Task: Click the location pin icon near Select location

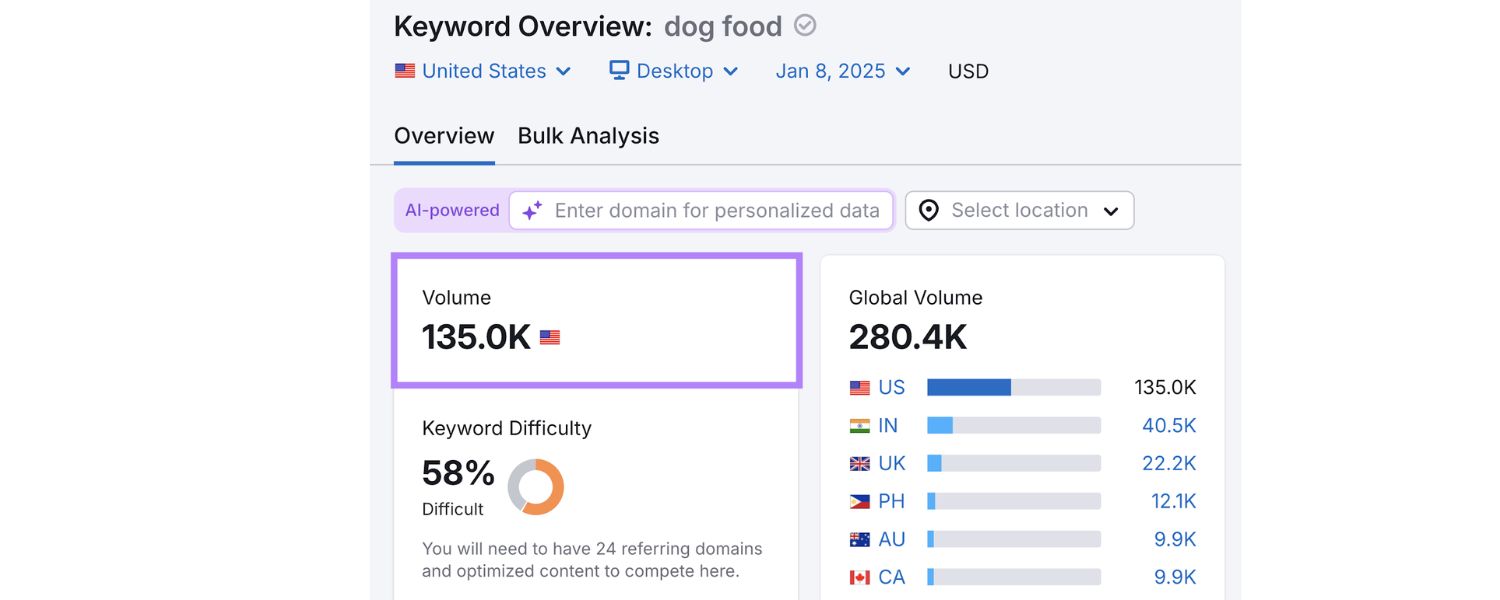Action: (x=929, y=210)
